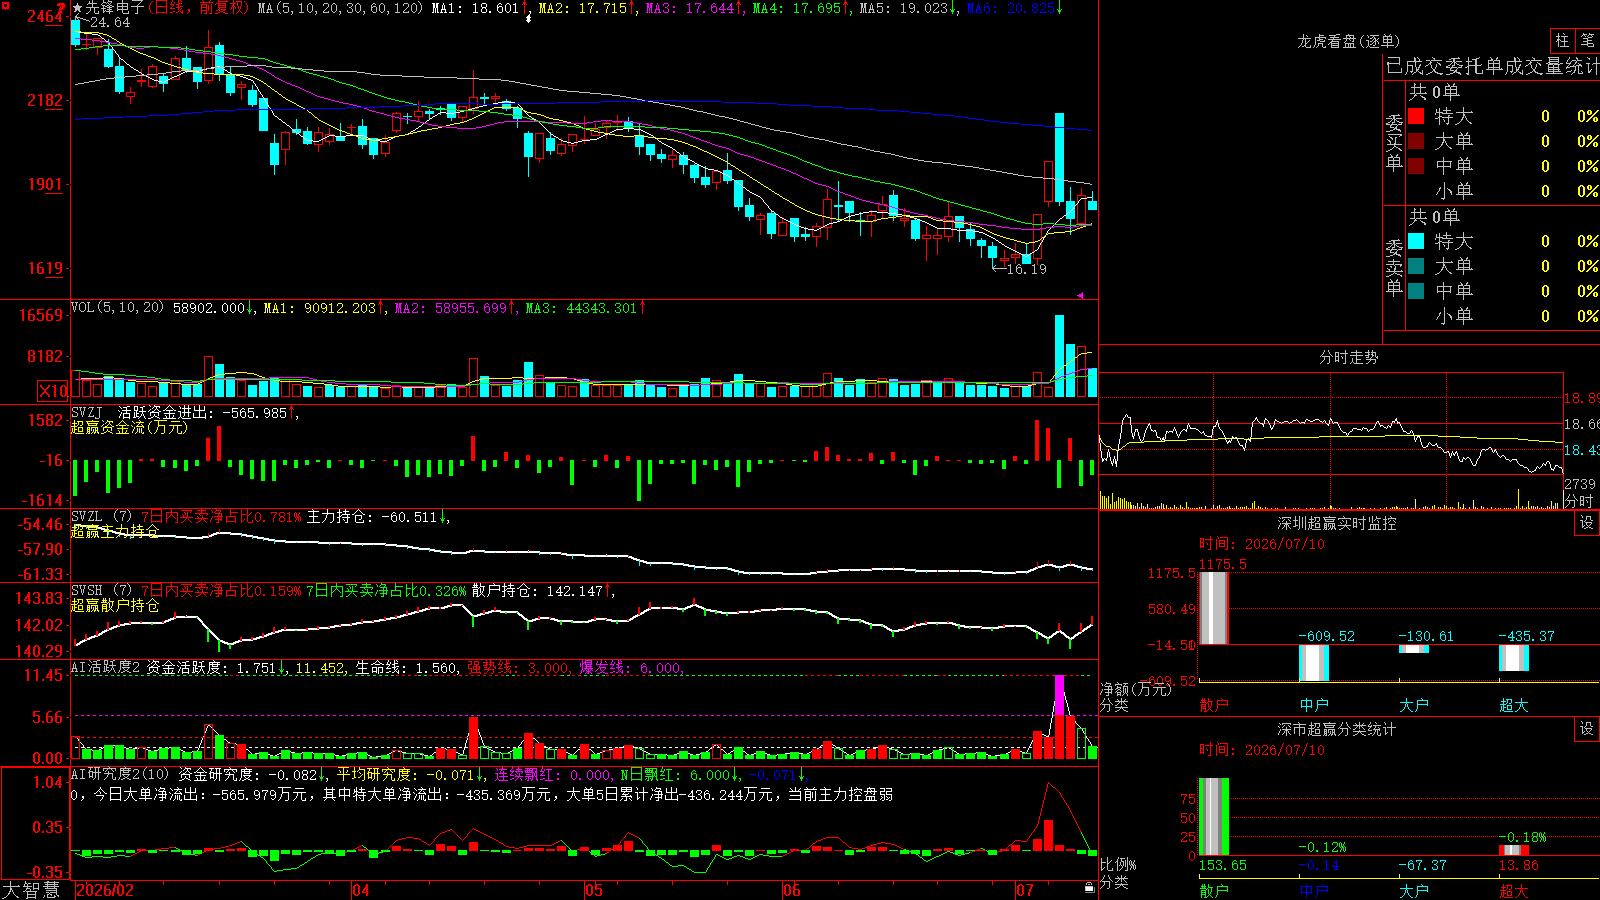Click the lock icon at the date axis end
The width and height of the screenshot is (1600, 900).
point(1089,888)
